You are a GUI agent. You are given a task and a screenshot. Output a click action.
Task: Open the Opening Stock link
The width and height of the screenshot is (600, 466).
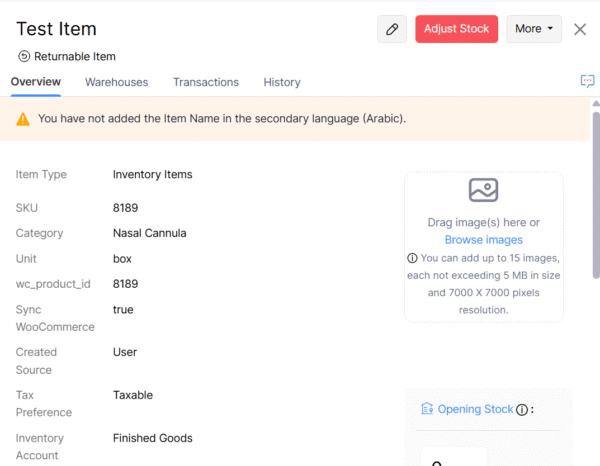(475, 409)
